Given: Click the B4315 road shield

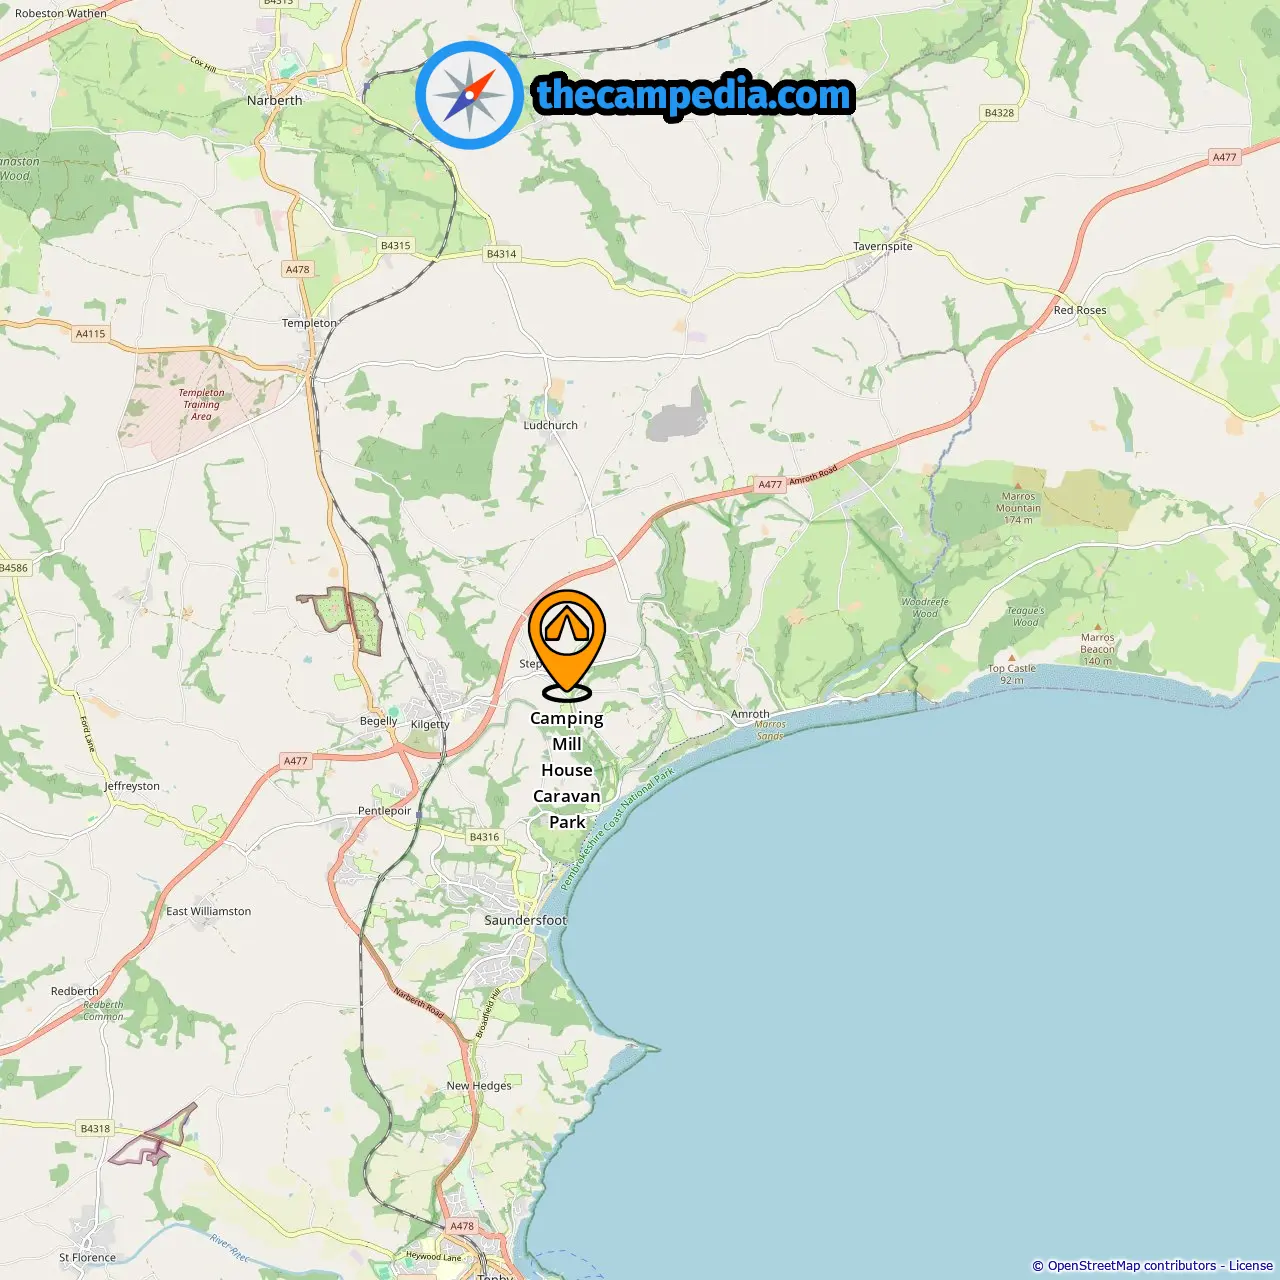Looking at the screenshot, I should (x=396, y=245).
